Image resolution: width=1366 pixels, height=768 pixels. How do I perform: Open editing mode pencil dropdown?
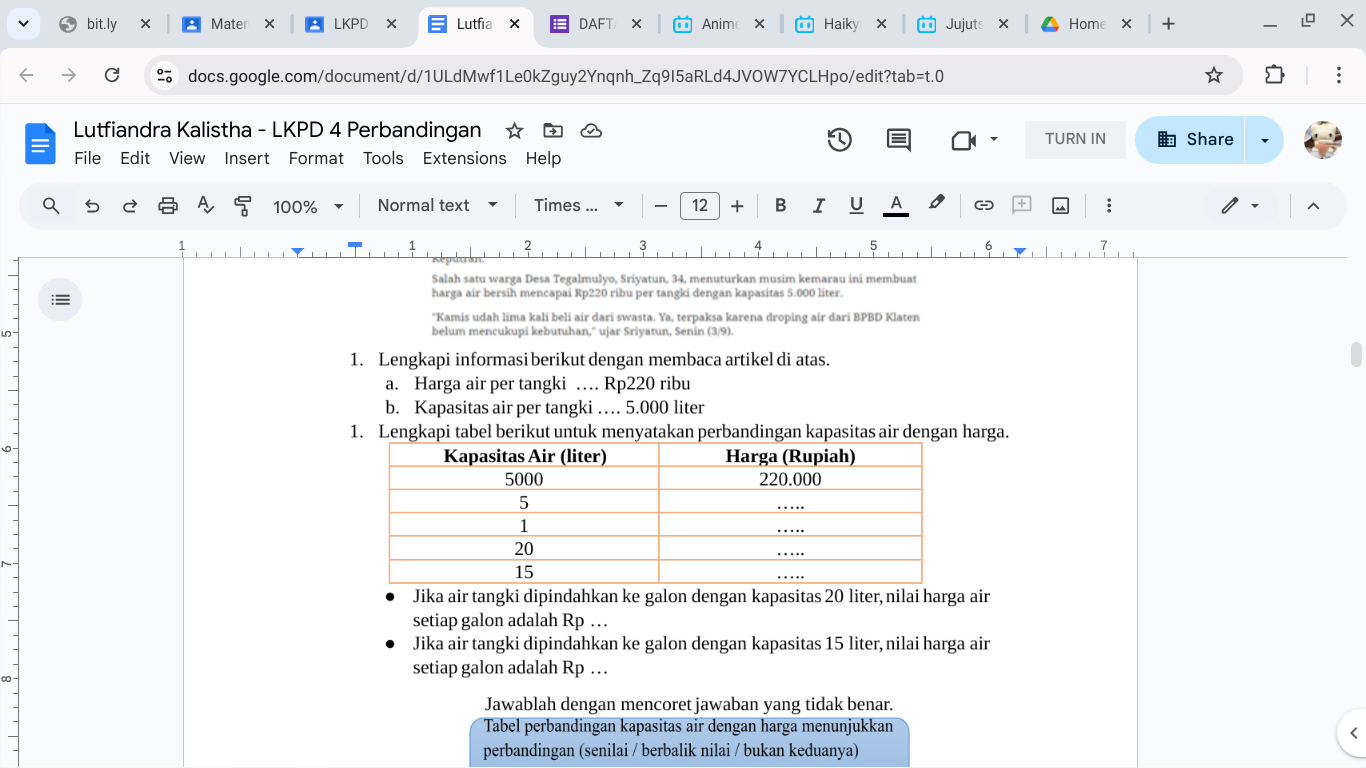1240,206
